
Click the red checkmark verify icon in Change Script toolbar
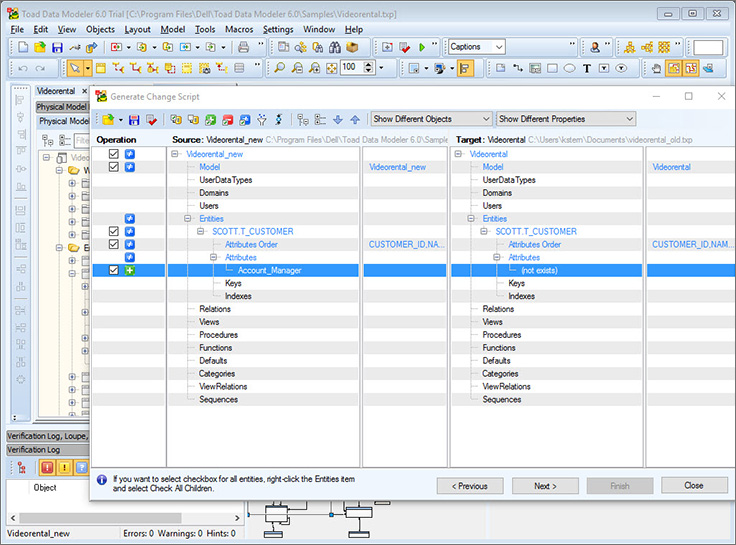pos(152,120)
